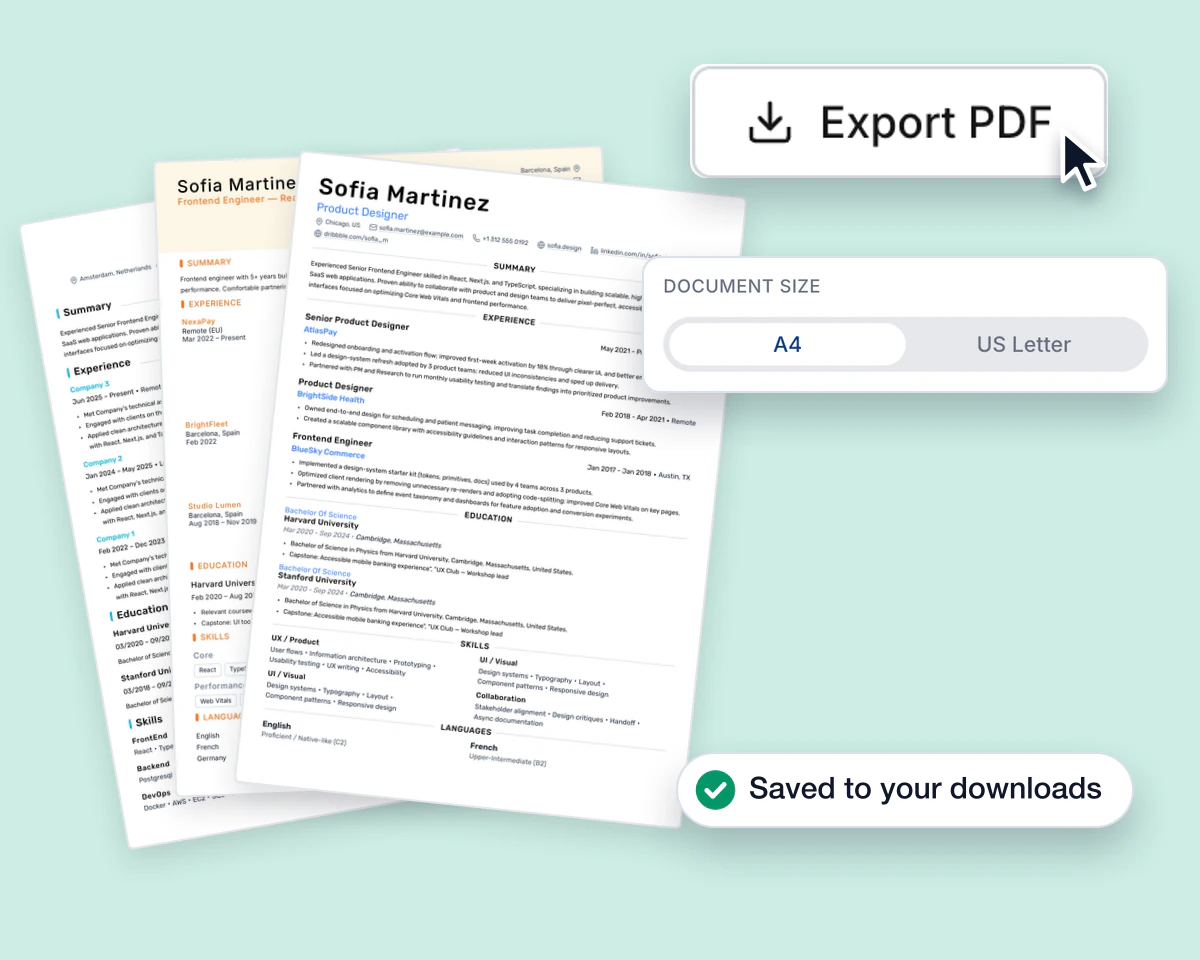Viewport: 1200px width, 960px height.
Task: Click the location pin icon beside Chicago, US
Action: coord(318,222)
